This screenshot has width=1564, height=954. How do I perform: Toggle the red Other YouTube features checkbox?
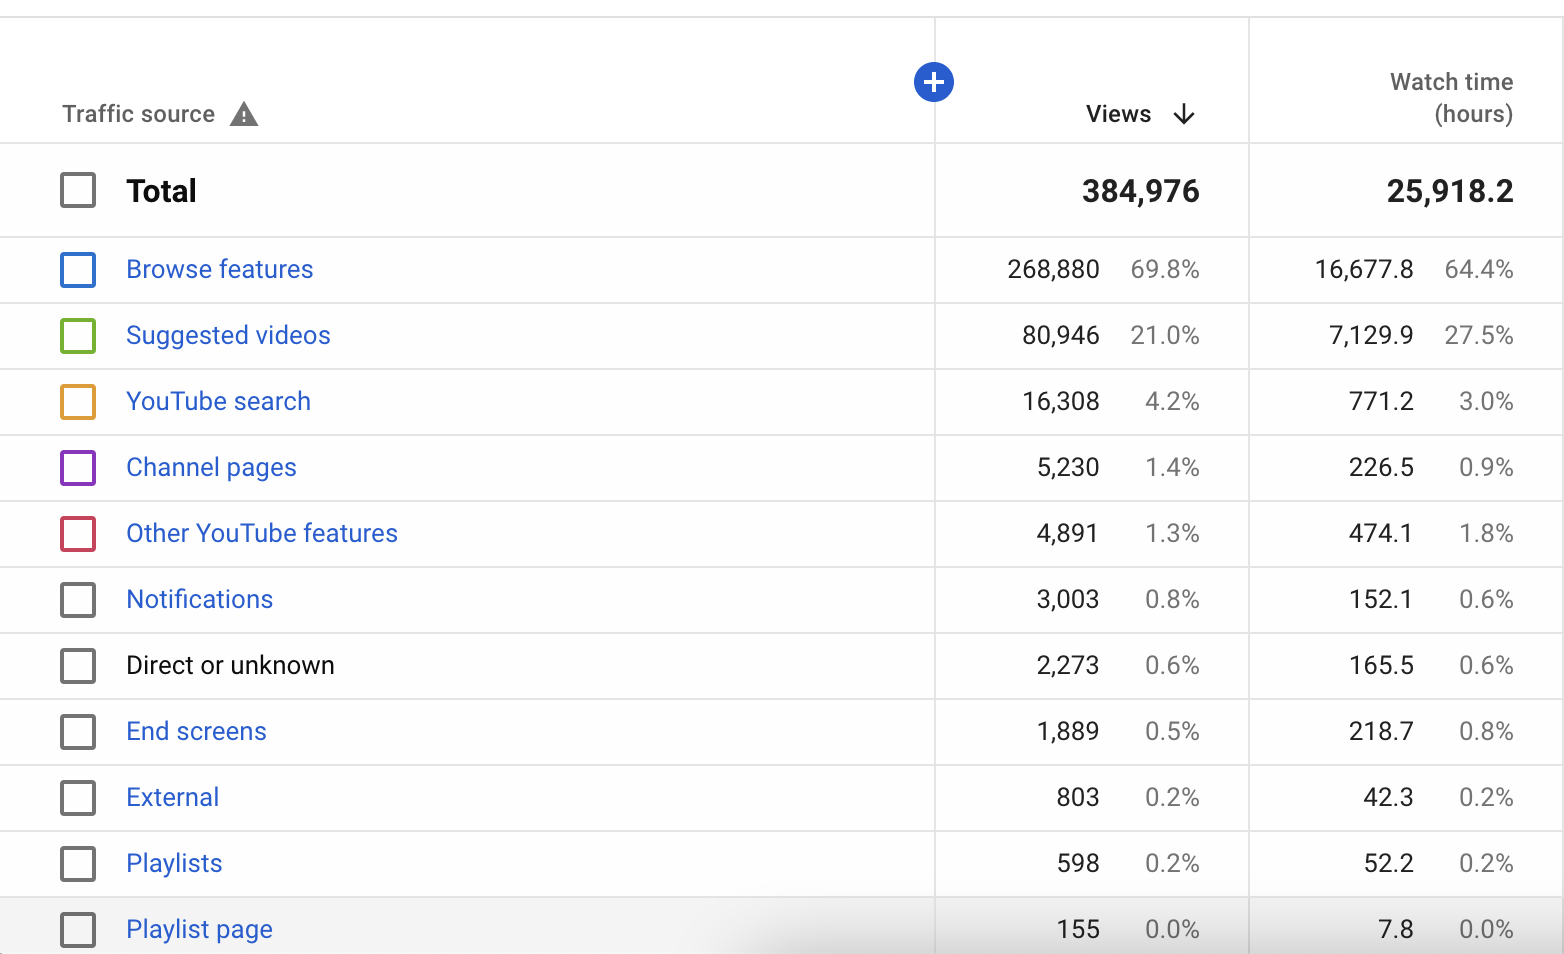coord(78,534)
